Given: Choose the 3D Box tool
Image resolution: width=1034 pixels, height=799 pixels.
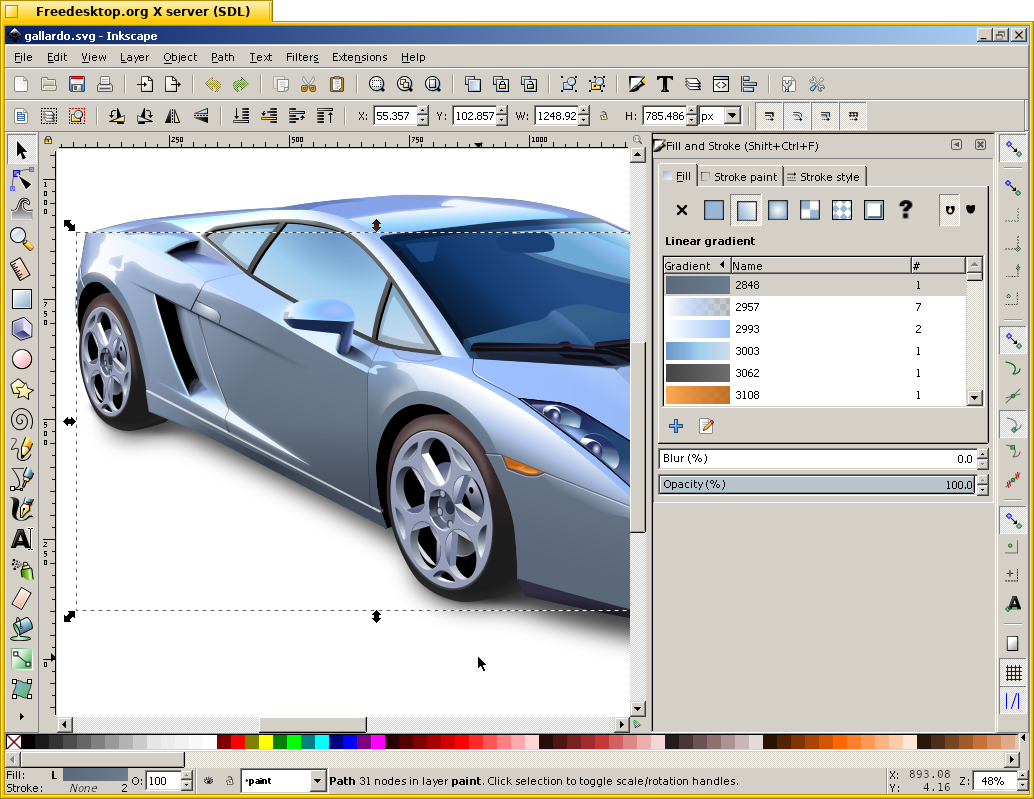Looking at the screenshot, I should [22, 329].
